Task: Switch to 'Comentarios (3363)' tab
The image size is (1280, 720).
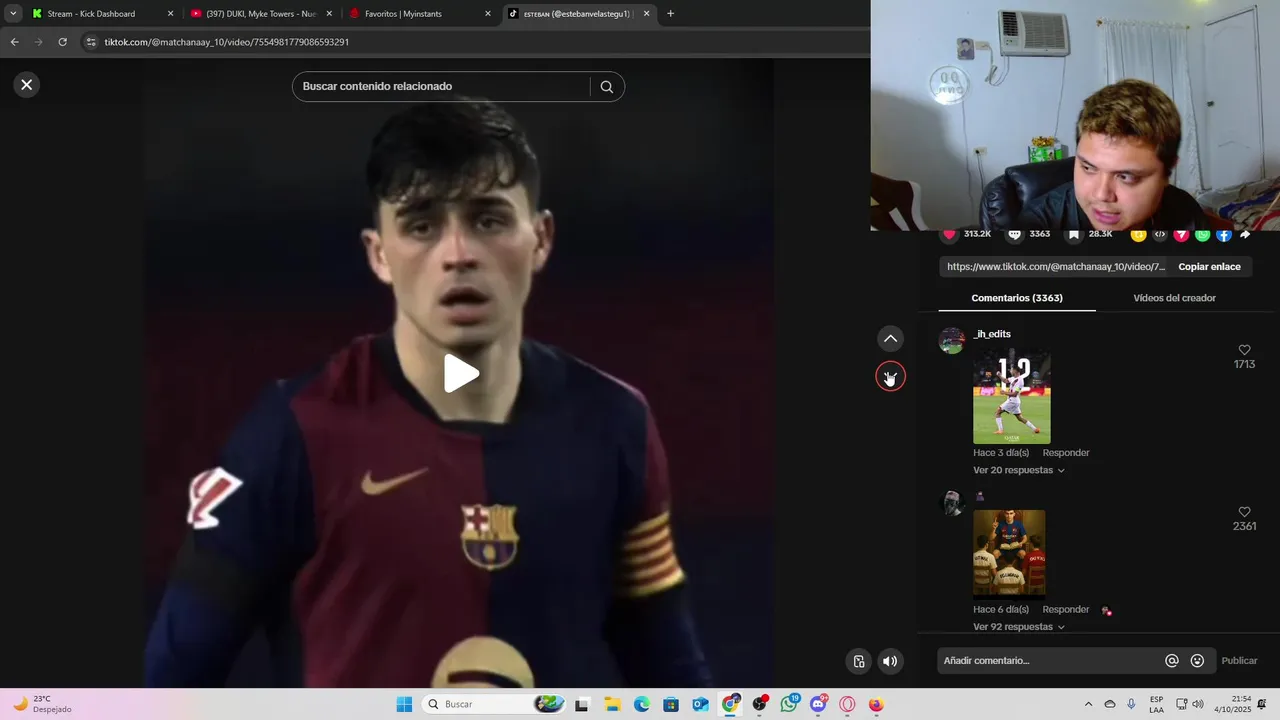Action: (1017, 298)
